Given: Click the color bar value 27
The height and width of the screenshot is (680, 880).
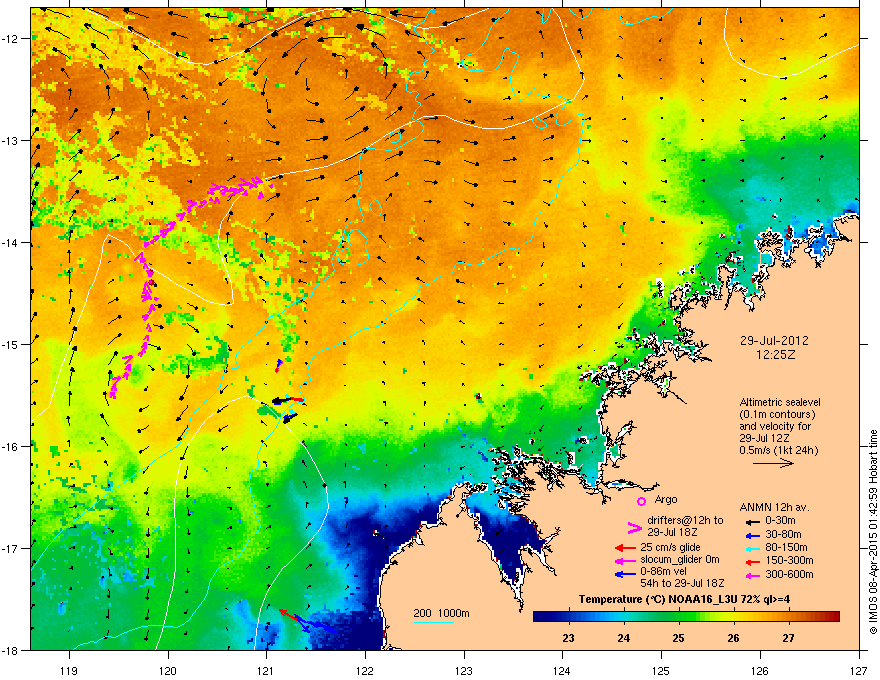Looking at the screenshot, I should [789, 638].
